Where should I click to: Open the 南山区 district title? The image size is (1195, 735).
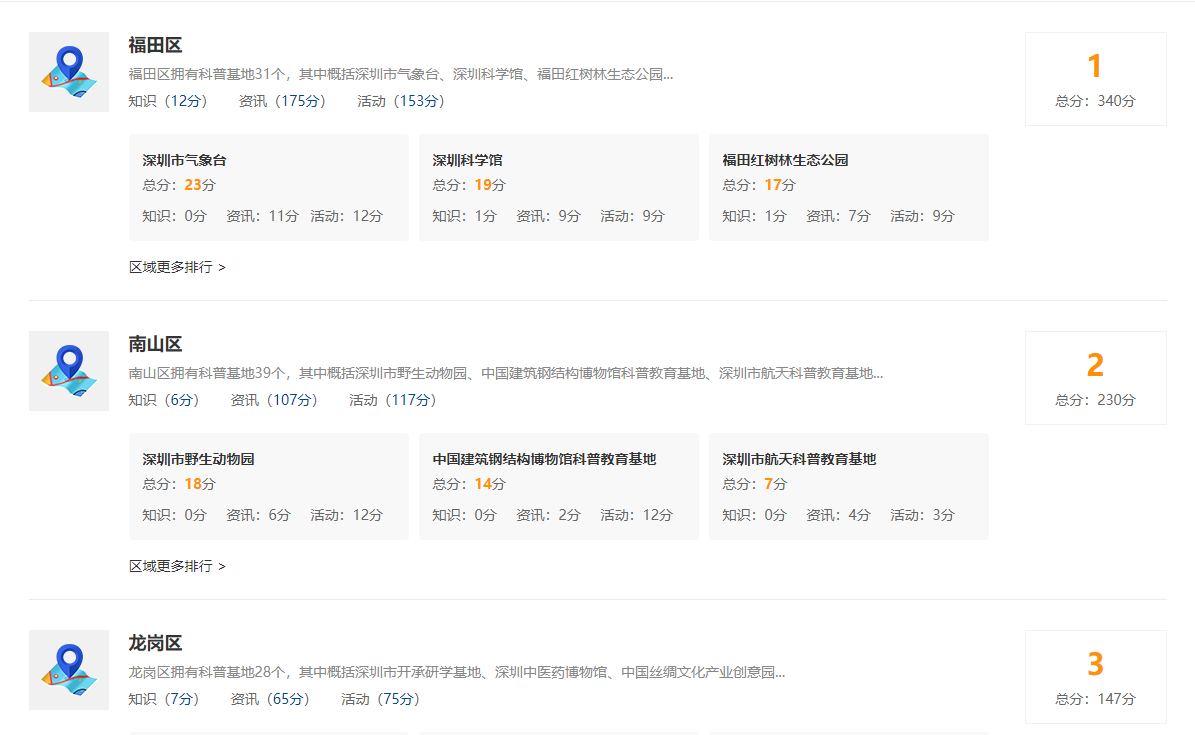[155, 344]
